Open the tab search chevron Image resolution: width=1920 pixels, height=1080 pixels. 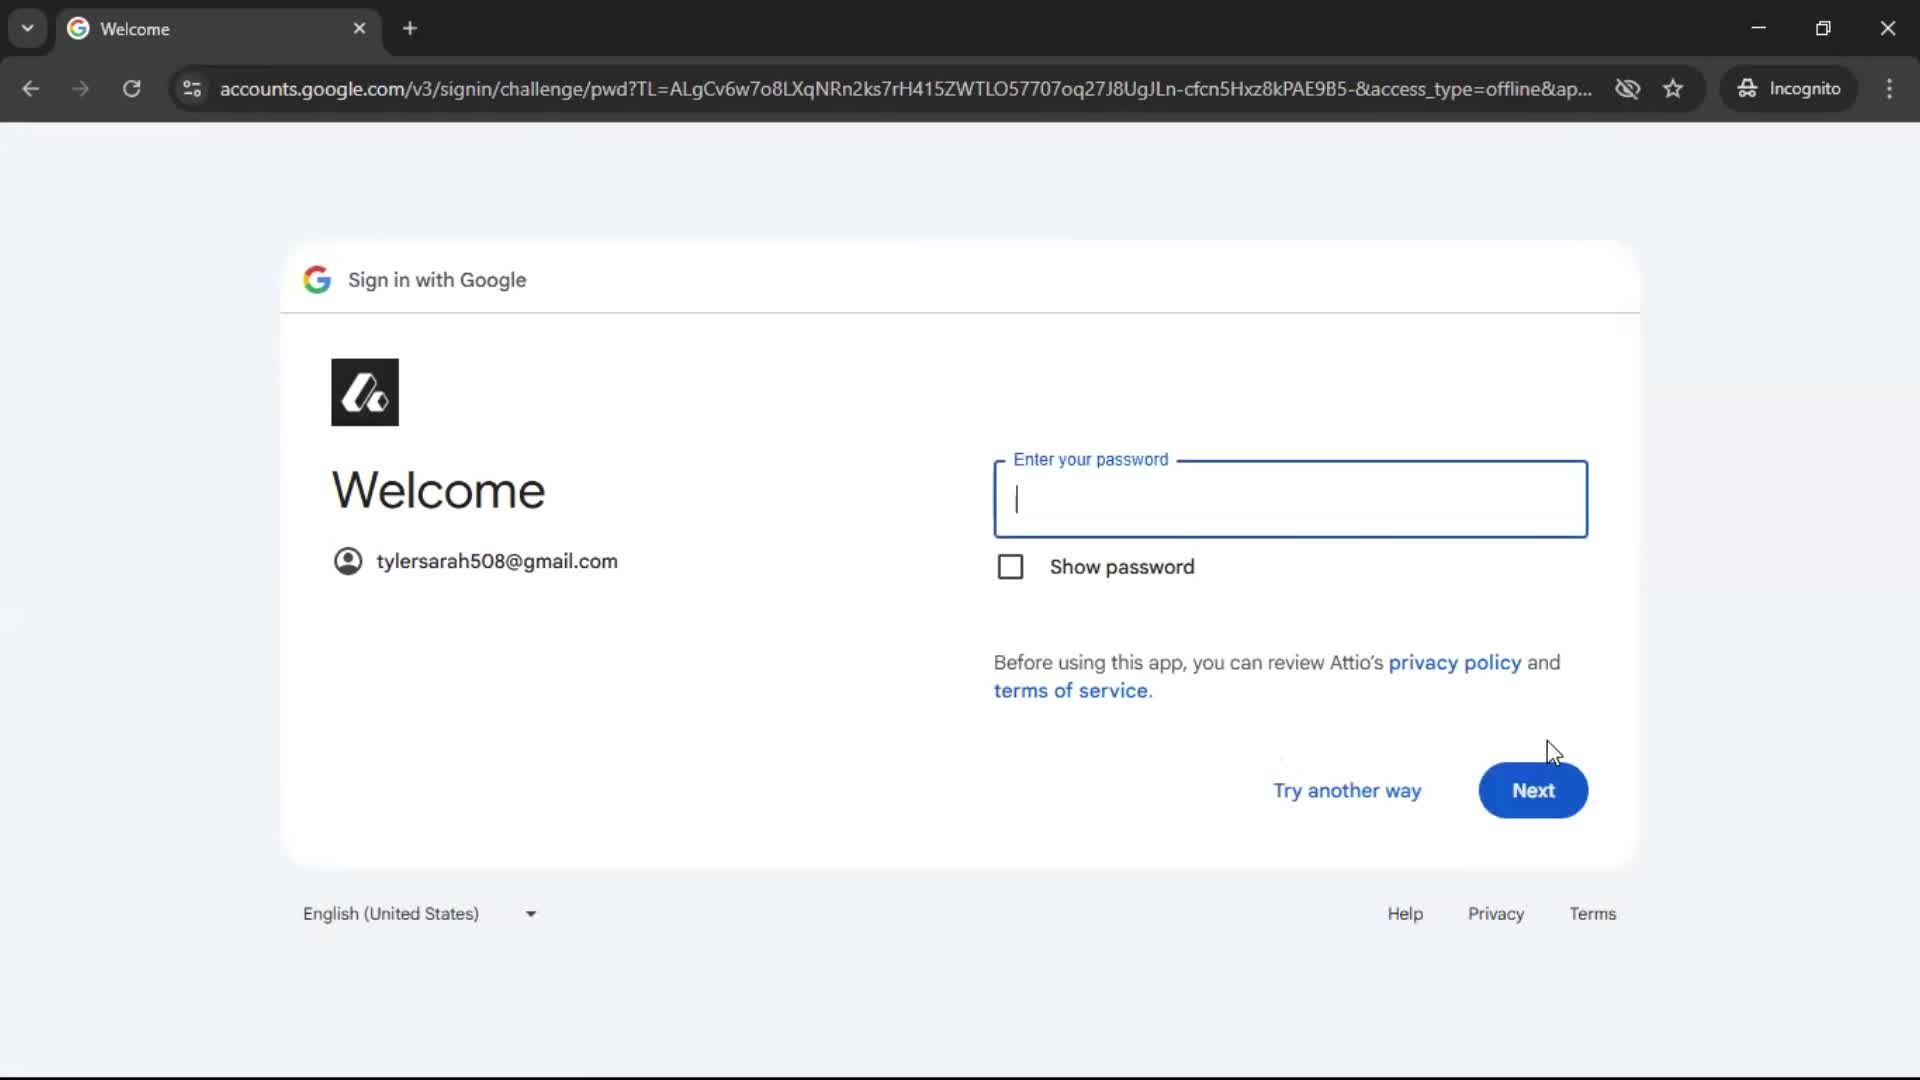[27, 28]
